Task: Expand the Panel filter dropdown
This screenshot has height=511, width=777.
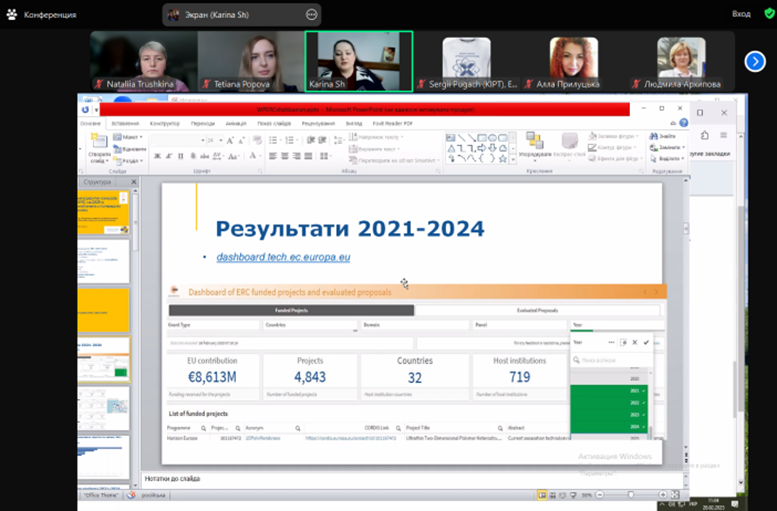Action: pyautogui.click(x=516, y=325)
